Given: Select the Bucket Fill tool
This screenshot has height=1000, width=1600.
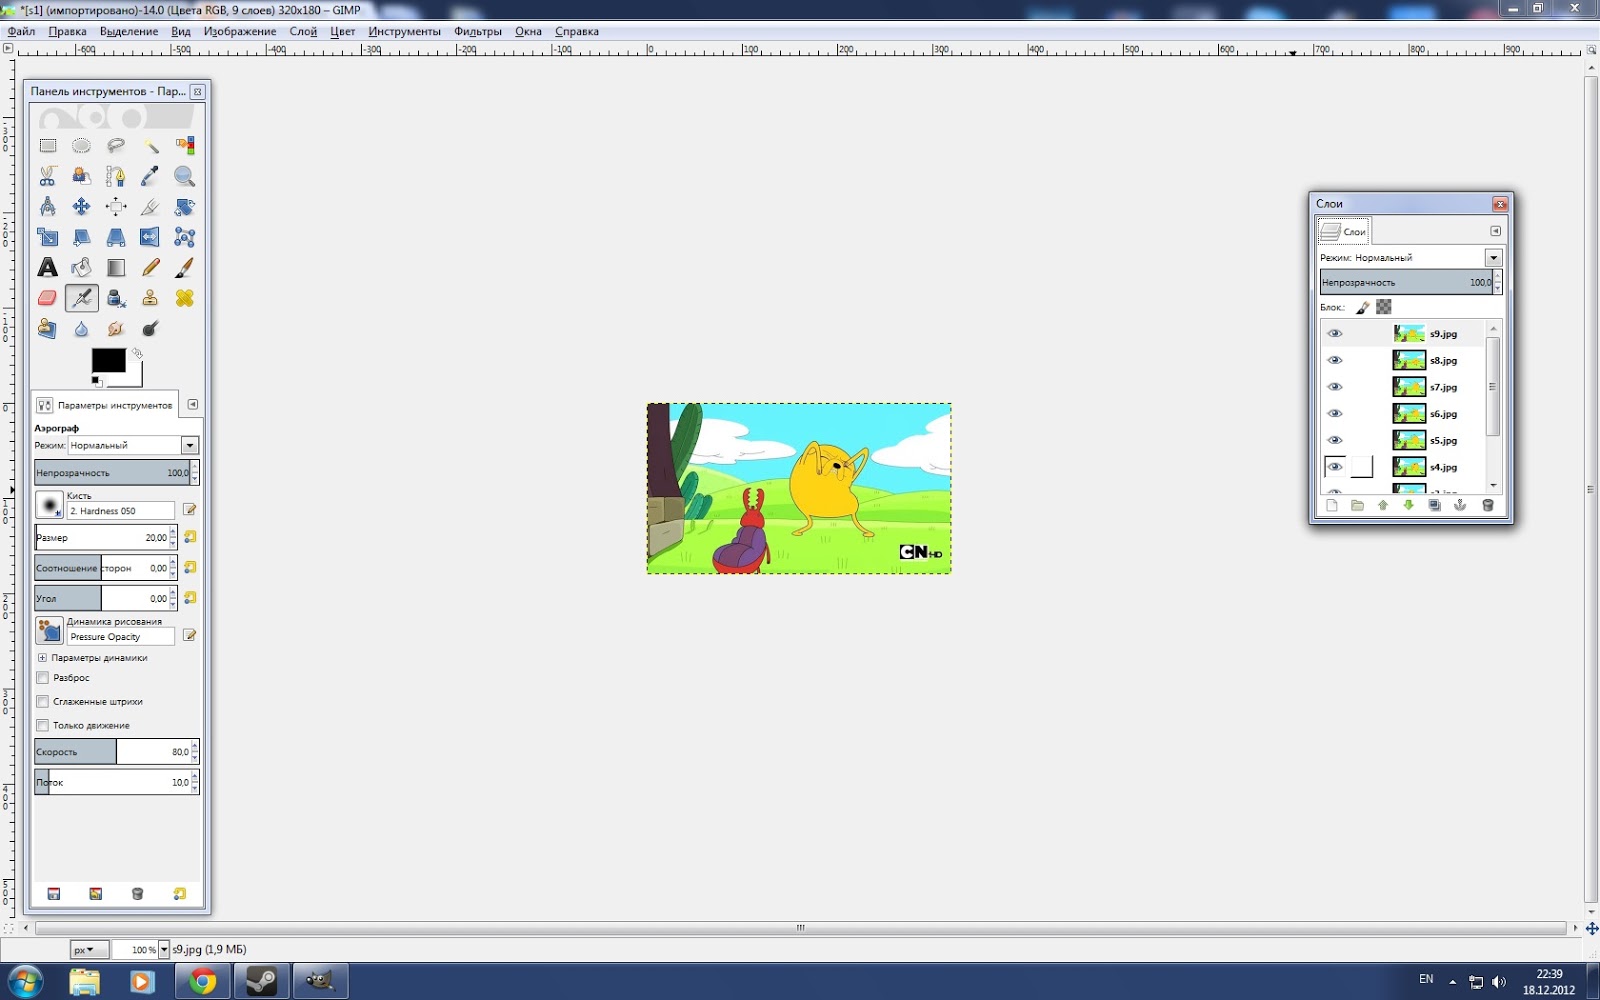Looking at the screenshot, I should [81, 268].
